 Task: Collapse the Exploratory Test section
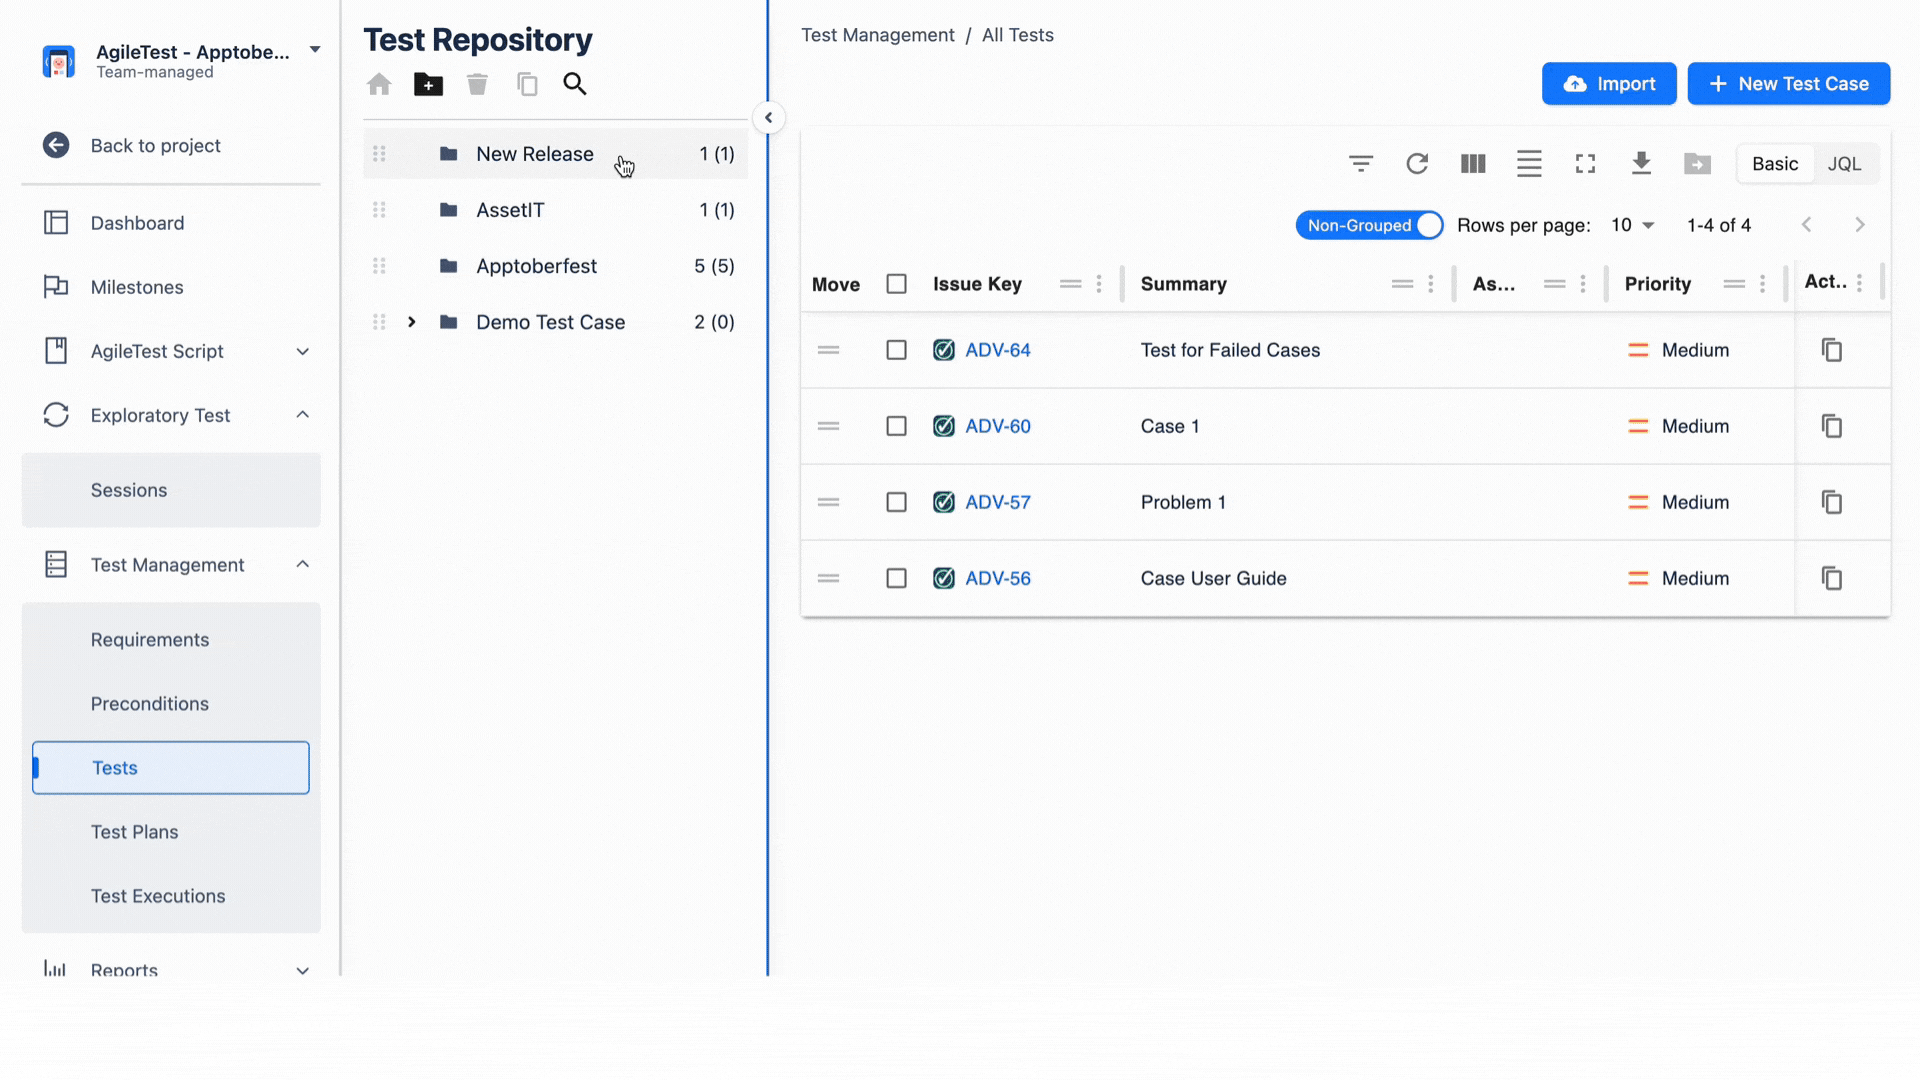click(x=303, y=414)
